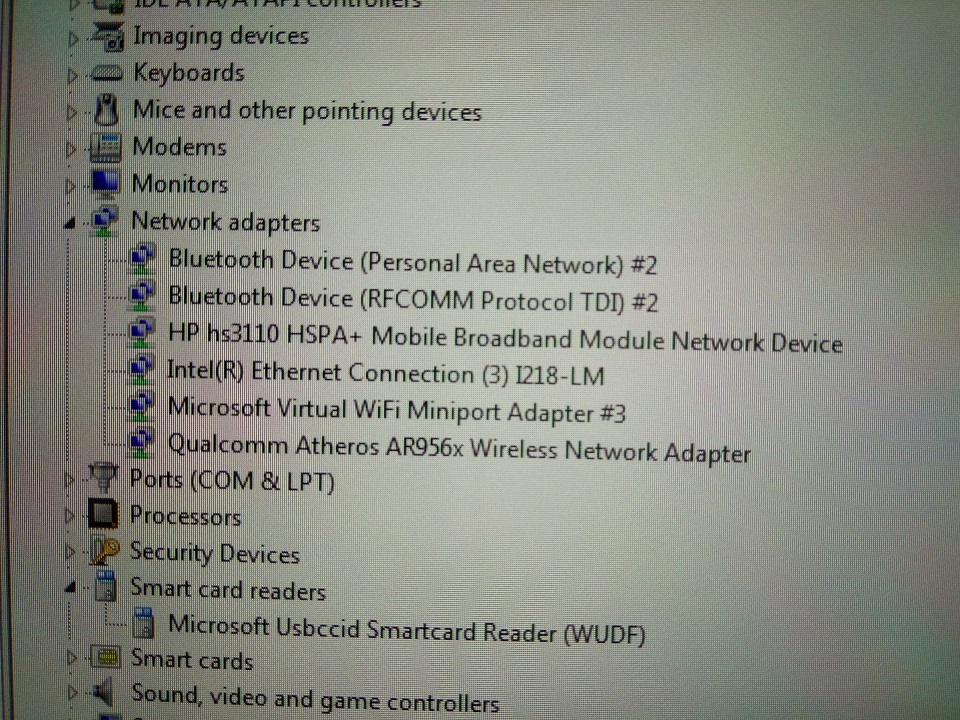Collapse the Network adapters category
This screenshot has width=960, height=720.
[70, 223]
